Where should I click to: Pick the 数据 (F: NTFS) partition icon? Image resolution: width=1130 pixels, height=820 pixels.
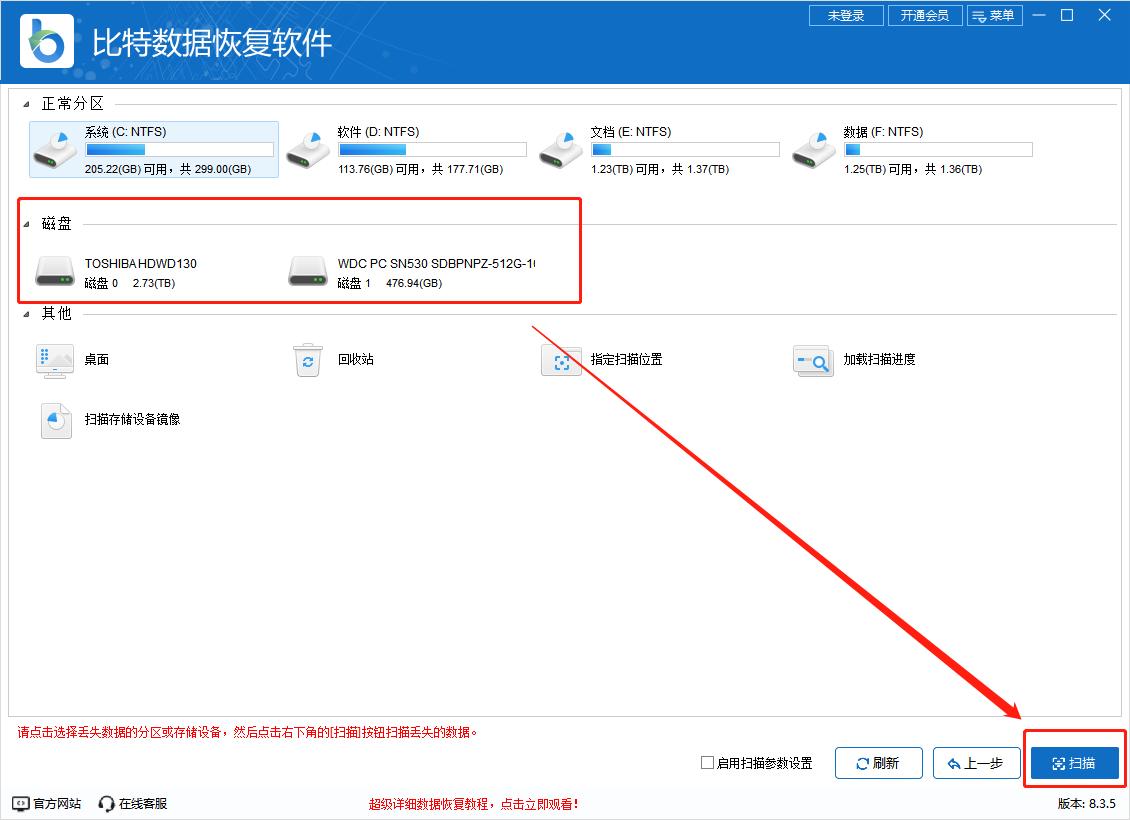coord(814,149)
